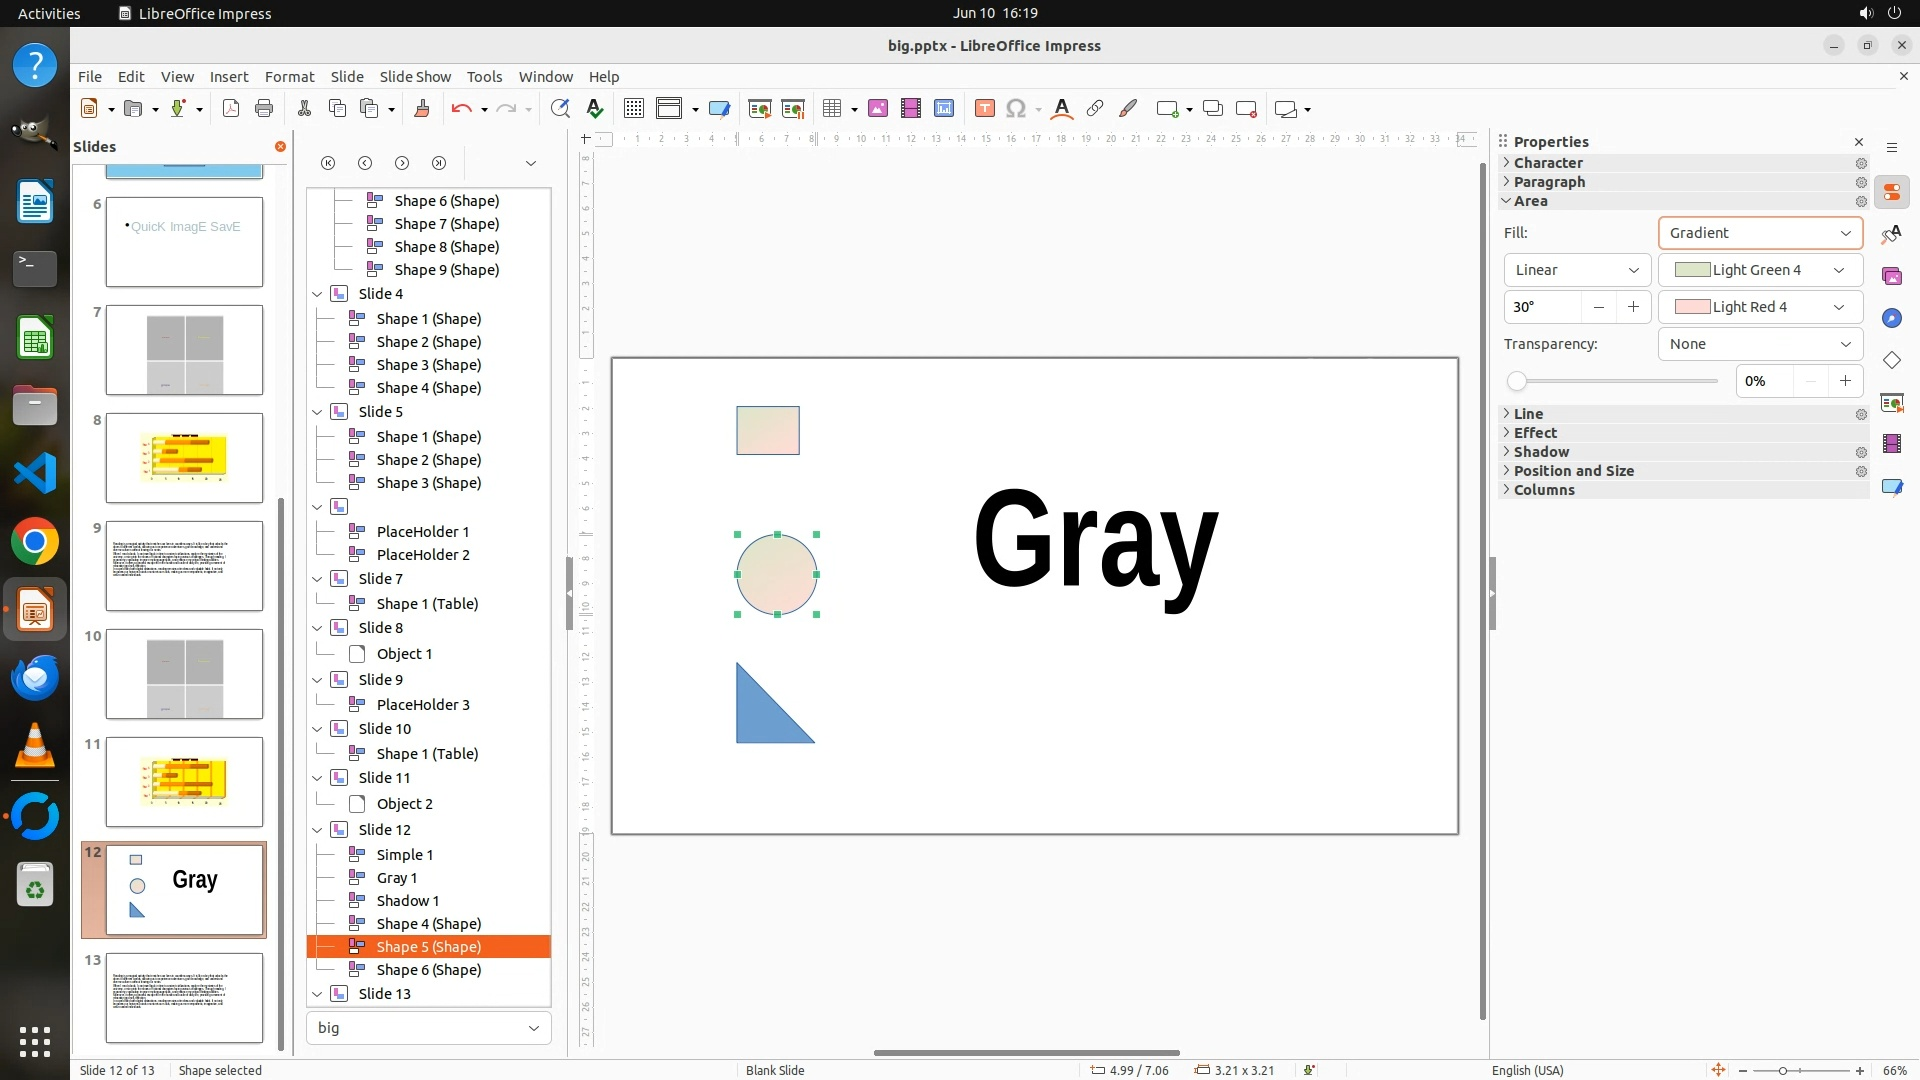The width and height of the screenshot is (1920, 1080).
Task: Collapse the Slide 12 tree node
Action: (317, 830)
